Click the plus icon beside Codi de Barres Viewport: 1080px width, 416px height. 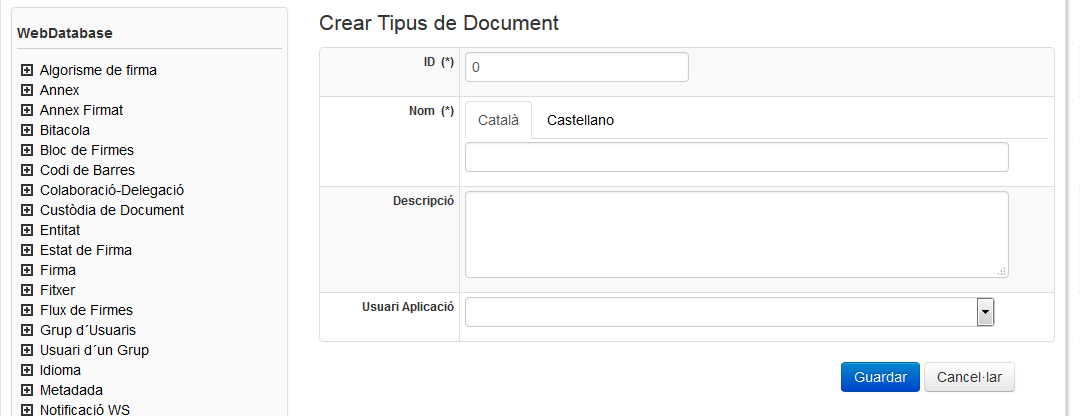(x=27, y=170)
